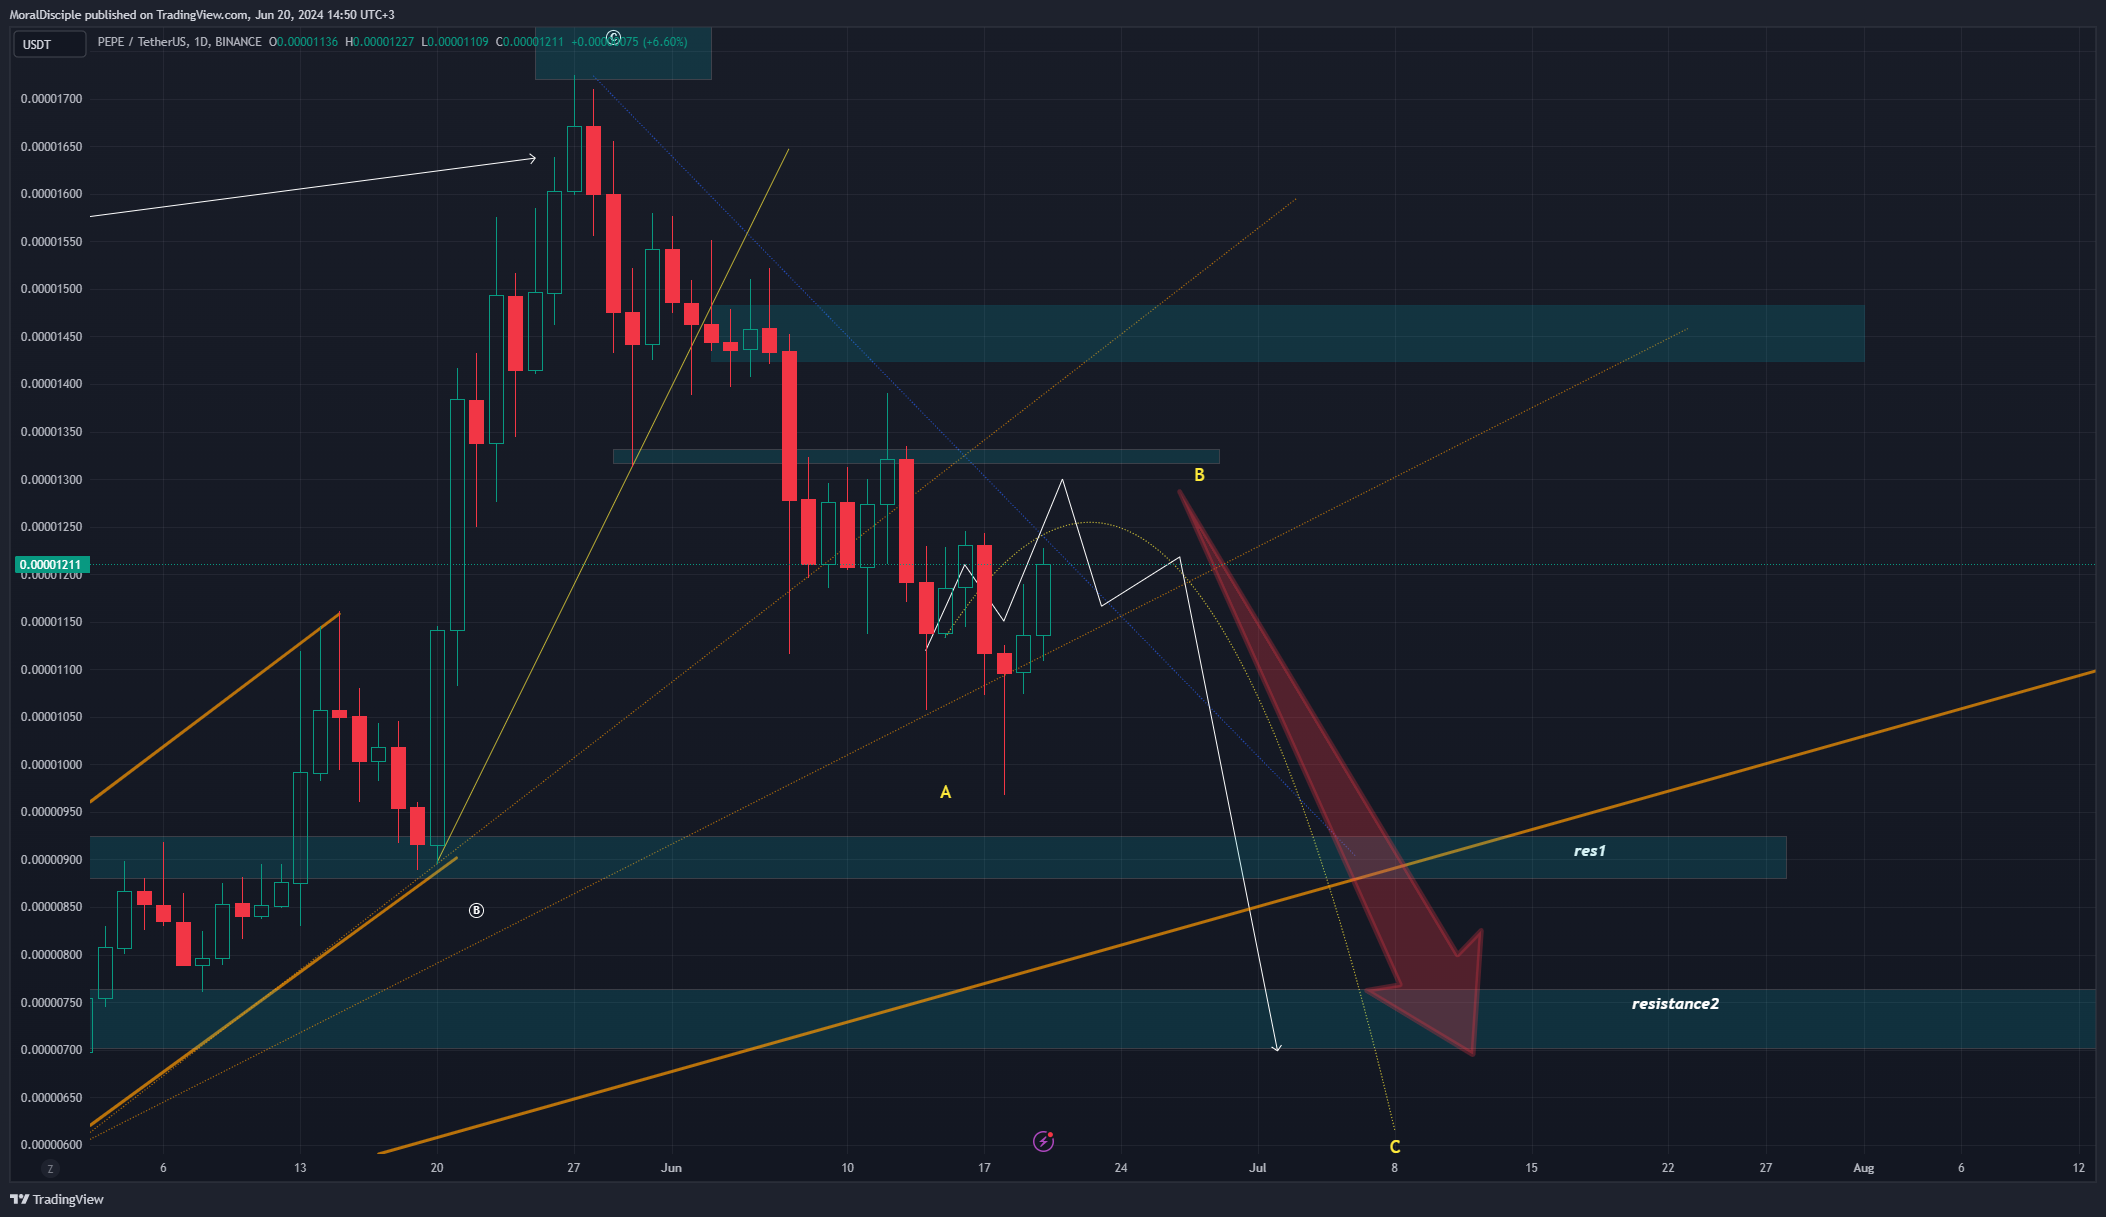Click the open value O0.00001136
This screenshot has height=1217, width=2106.
click(304, 42)
